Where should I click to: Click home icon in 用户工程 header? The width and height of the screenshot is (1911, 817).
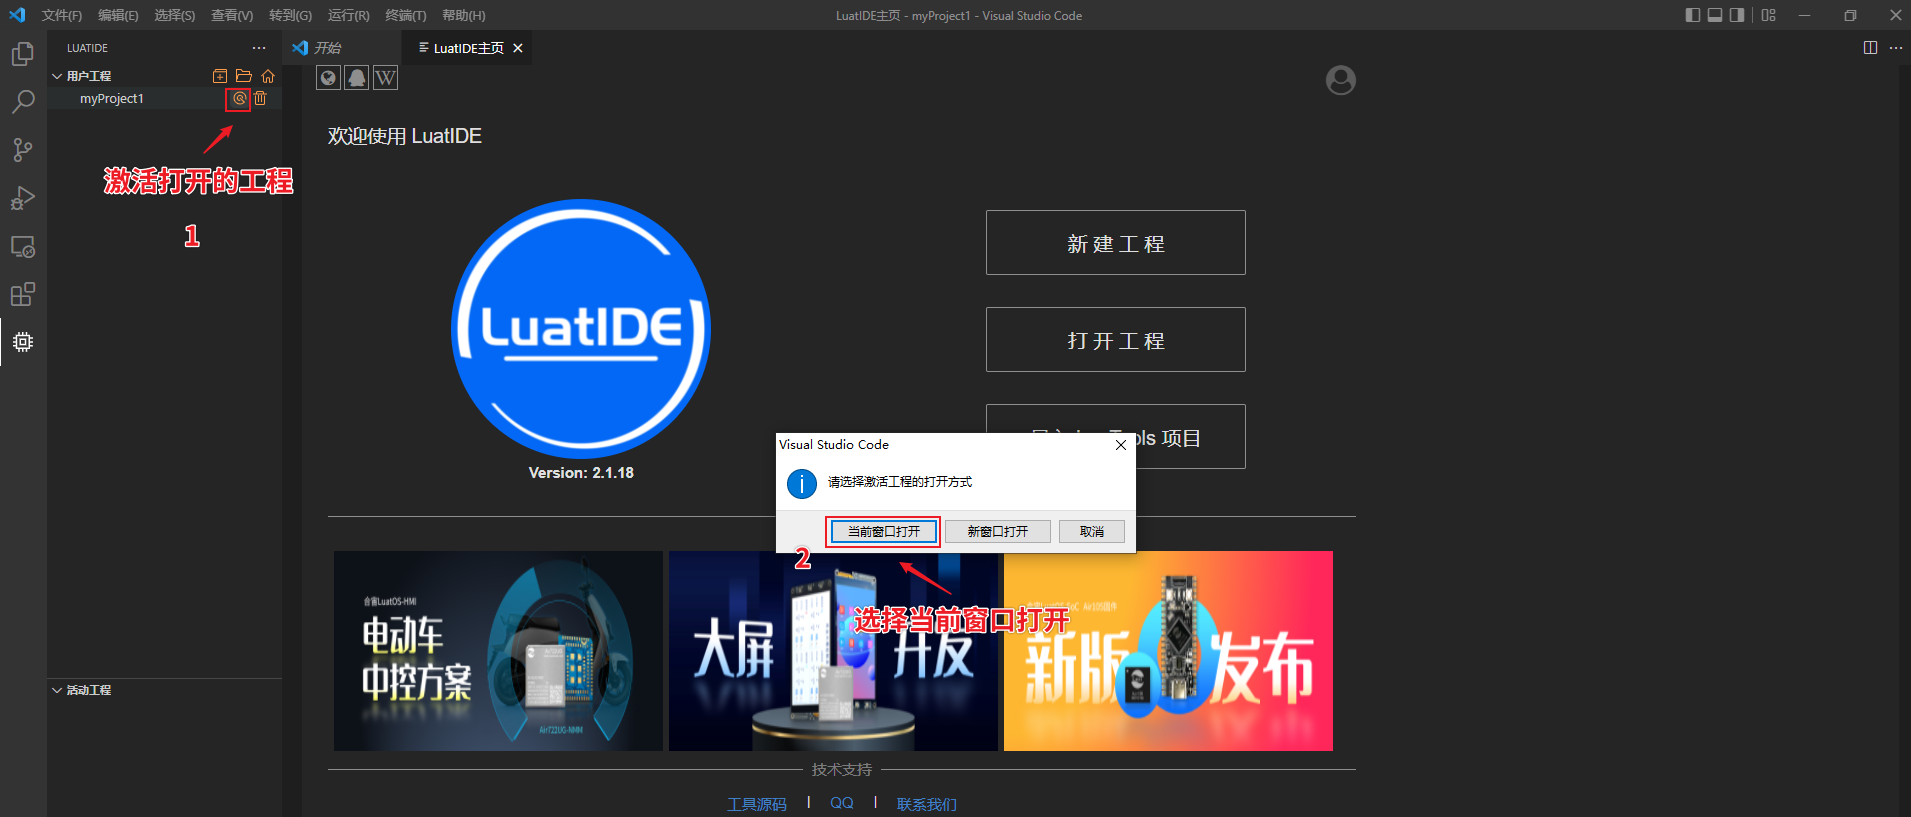point(268,76)
